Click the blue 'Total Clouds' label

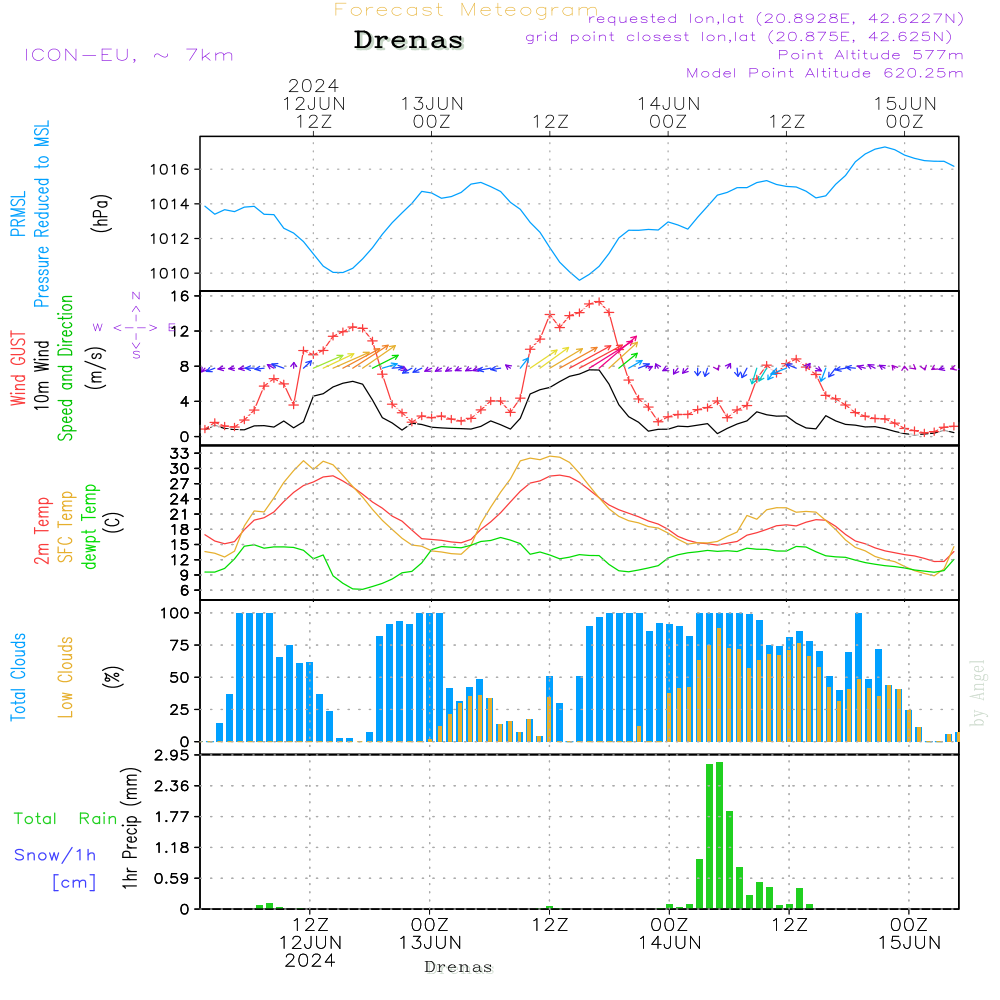[18, 677]
